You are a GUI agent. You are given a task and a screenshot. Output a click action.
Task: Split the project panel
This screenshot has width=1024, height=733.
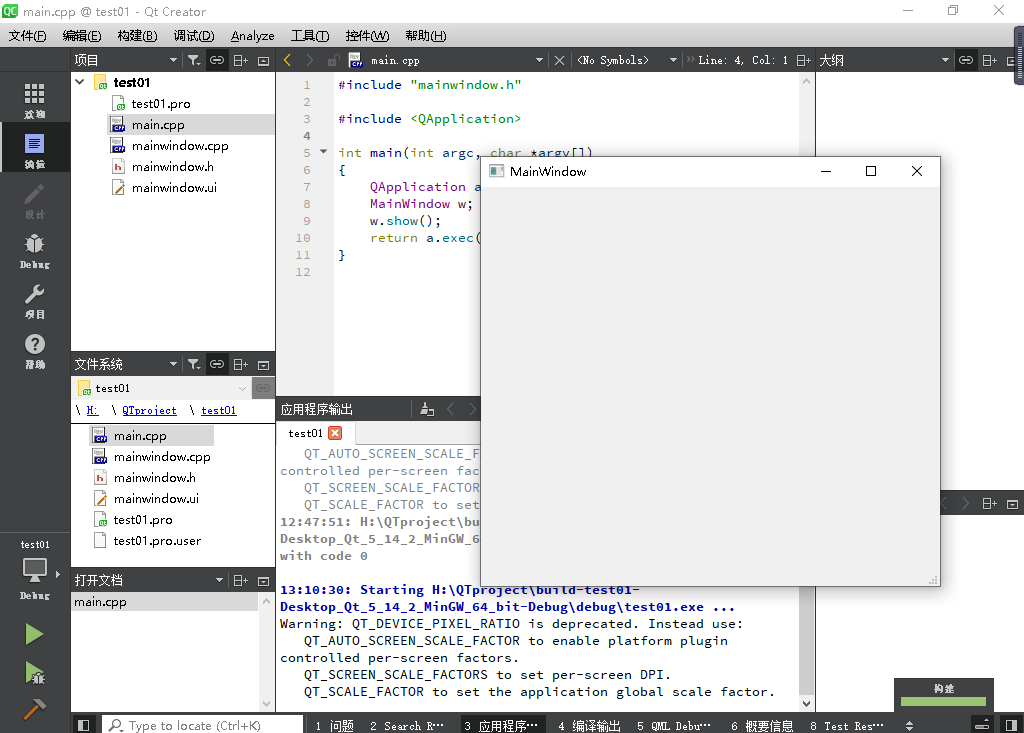pyautogui.click(x=240, y=60)
